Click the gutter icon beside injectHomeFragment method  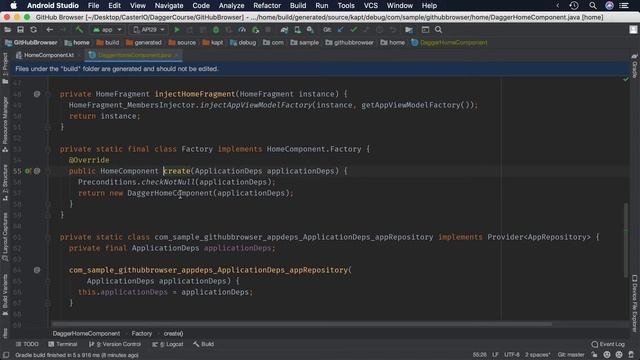click(37, 94)
